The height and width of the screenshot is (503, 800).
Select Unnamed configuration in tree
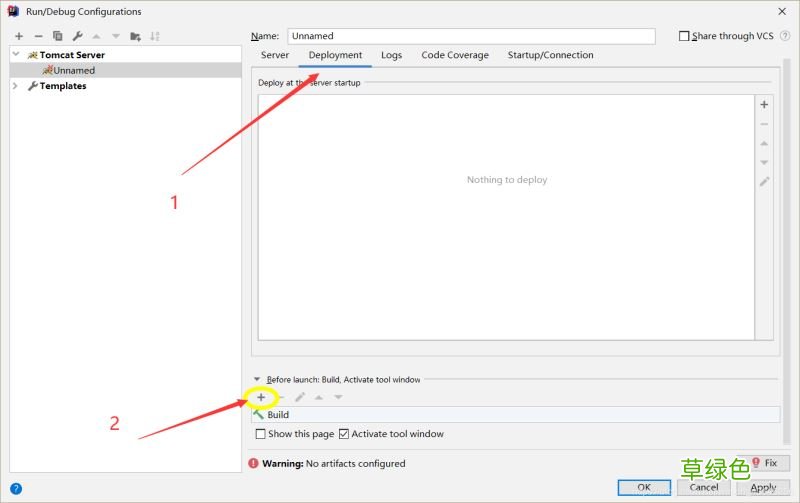[x=126, y=70]
